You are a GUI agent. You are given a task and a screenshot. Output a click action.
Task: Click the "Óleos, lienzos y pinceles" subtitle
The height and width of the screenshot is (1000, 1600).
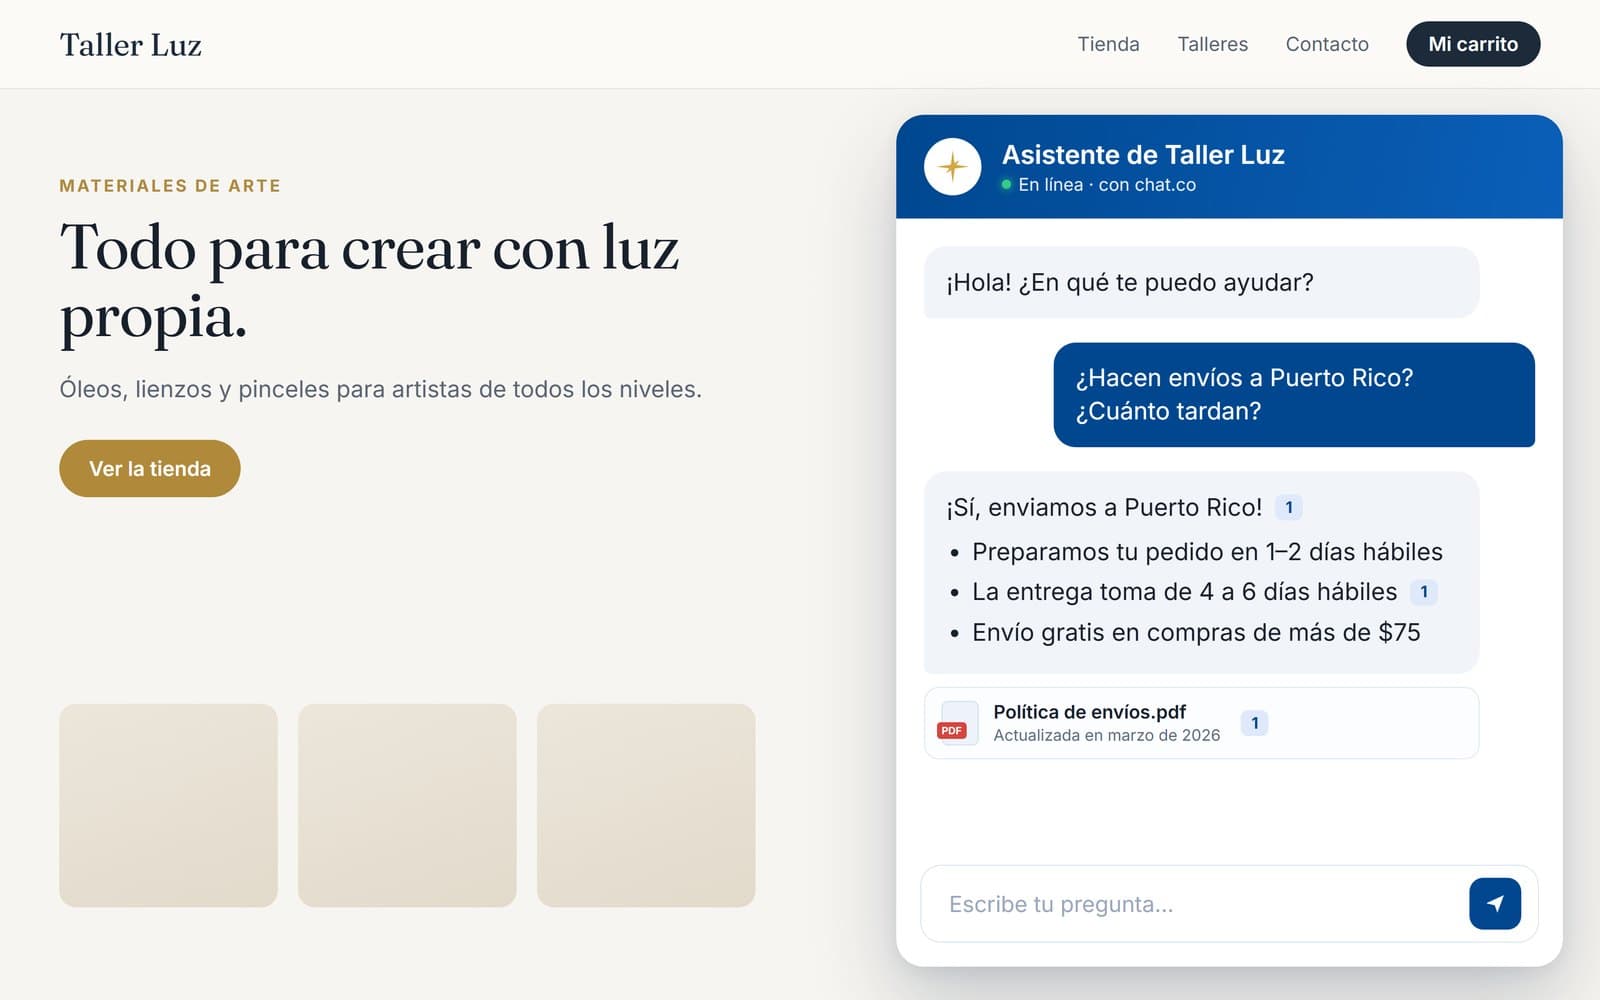[380, 389]
